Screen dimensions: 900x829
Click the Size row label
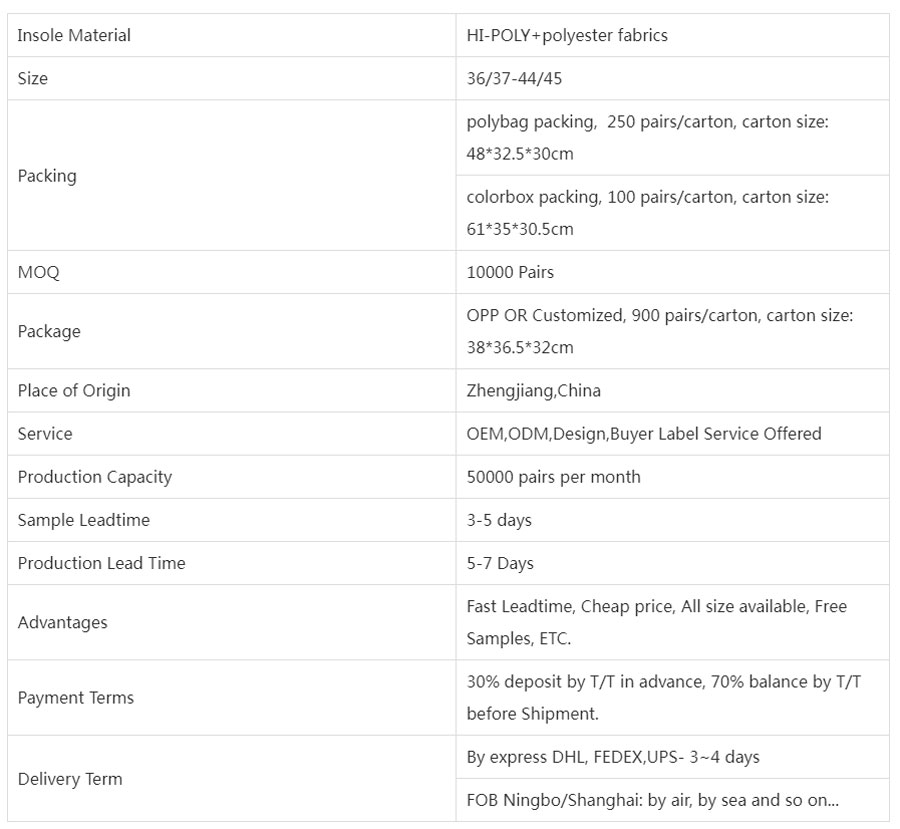coord(33,79)
